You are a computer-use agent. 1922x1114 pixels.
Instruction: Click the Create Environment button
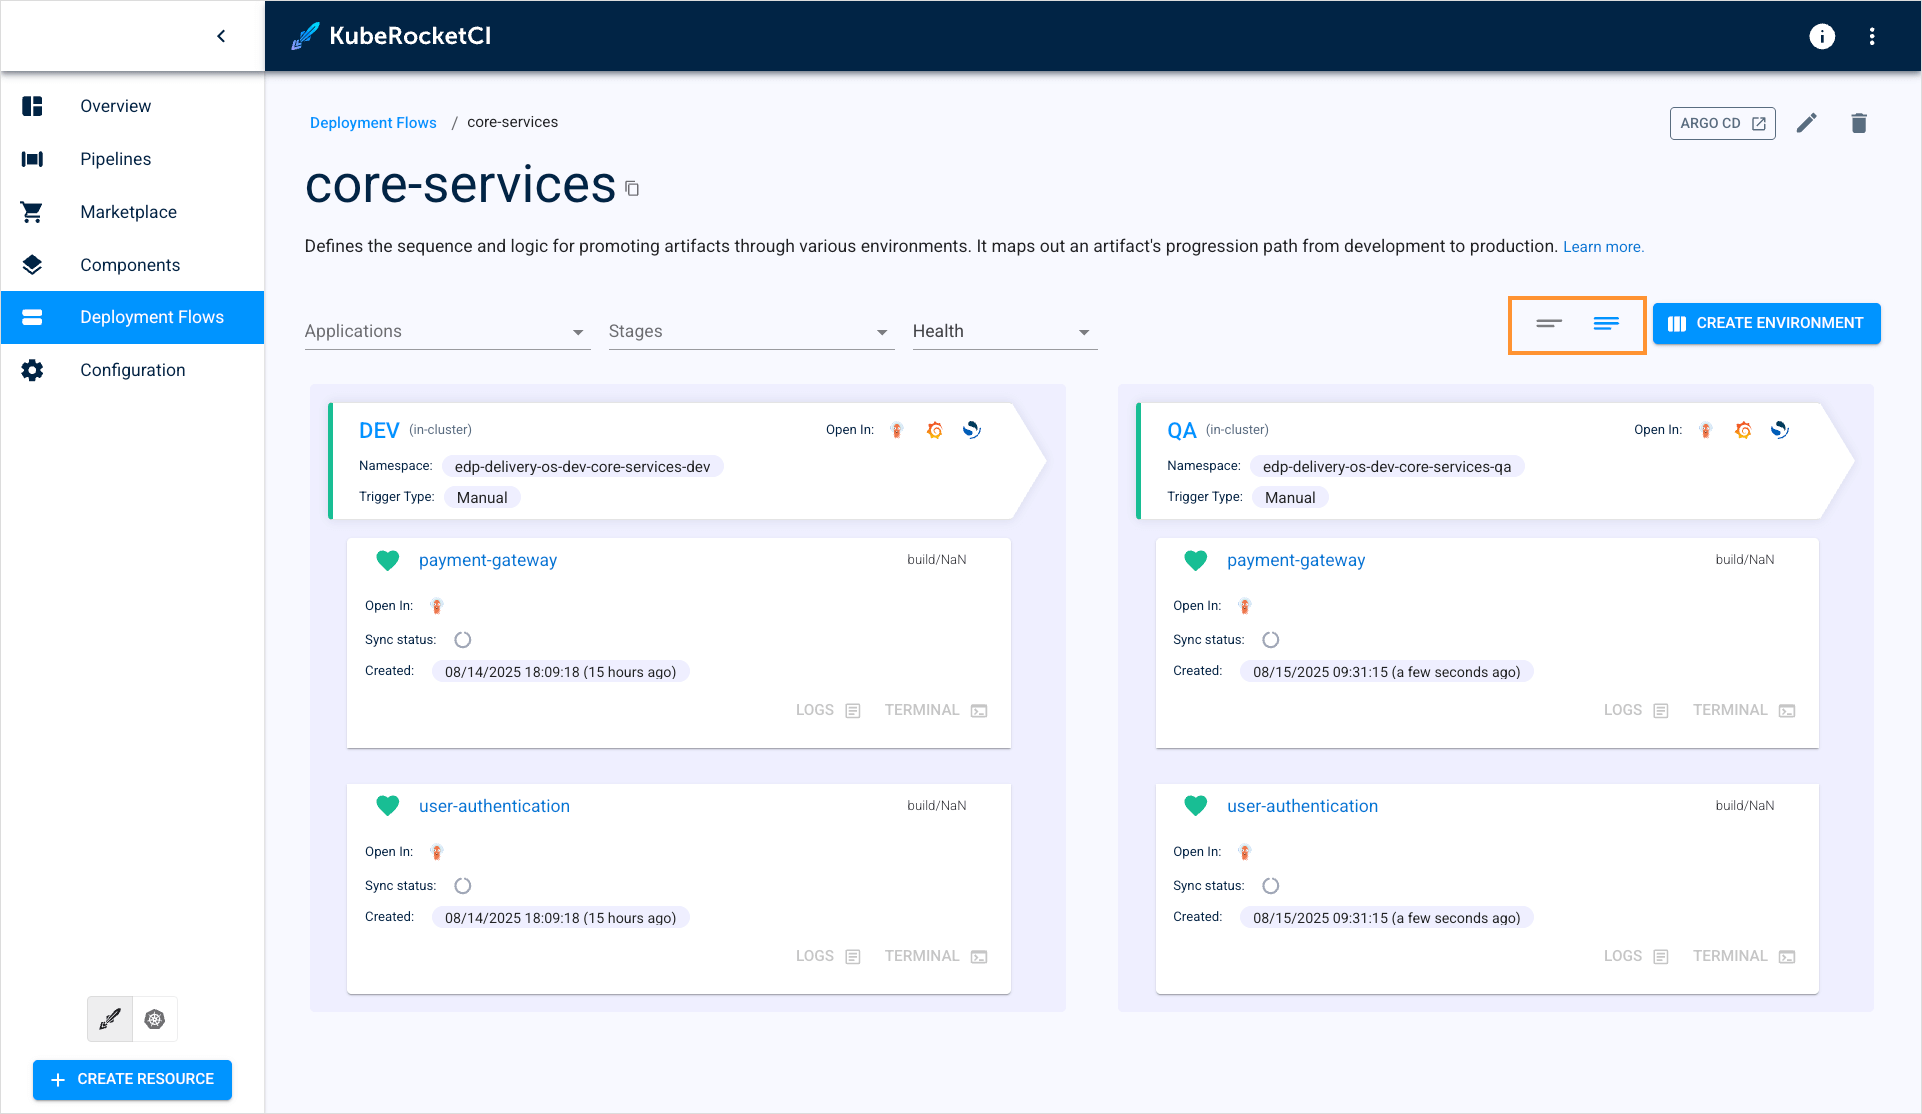point(1766,323)
